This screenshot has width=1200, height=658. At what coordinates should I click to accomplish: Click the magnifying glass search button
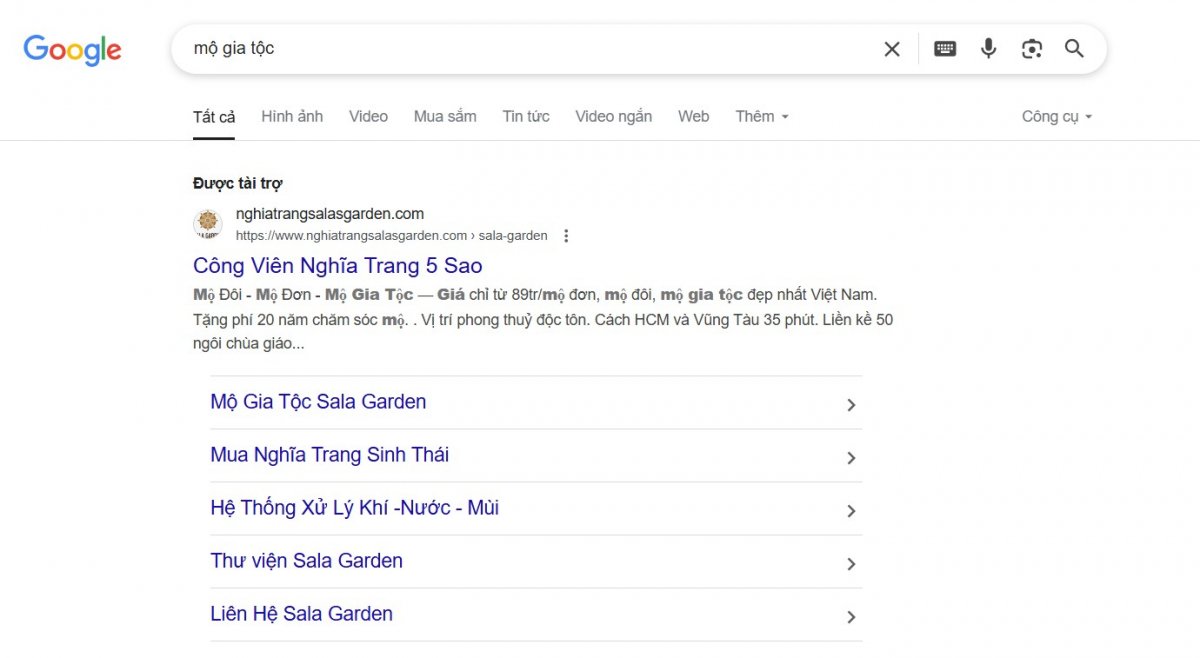[1074, 49]
